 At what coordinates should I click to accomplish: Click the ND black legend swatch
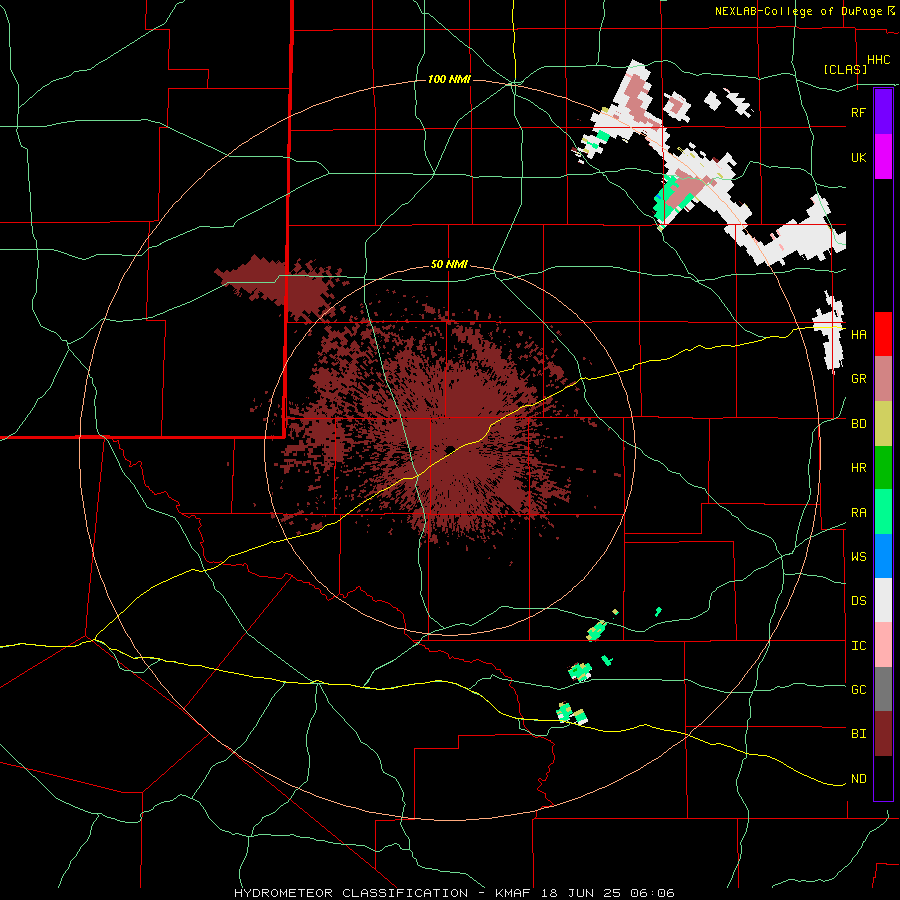pyautogui.click(x=883, y=778)
